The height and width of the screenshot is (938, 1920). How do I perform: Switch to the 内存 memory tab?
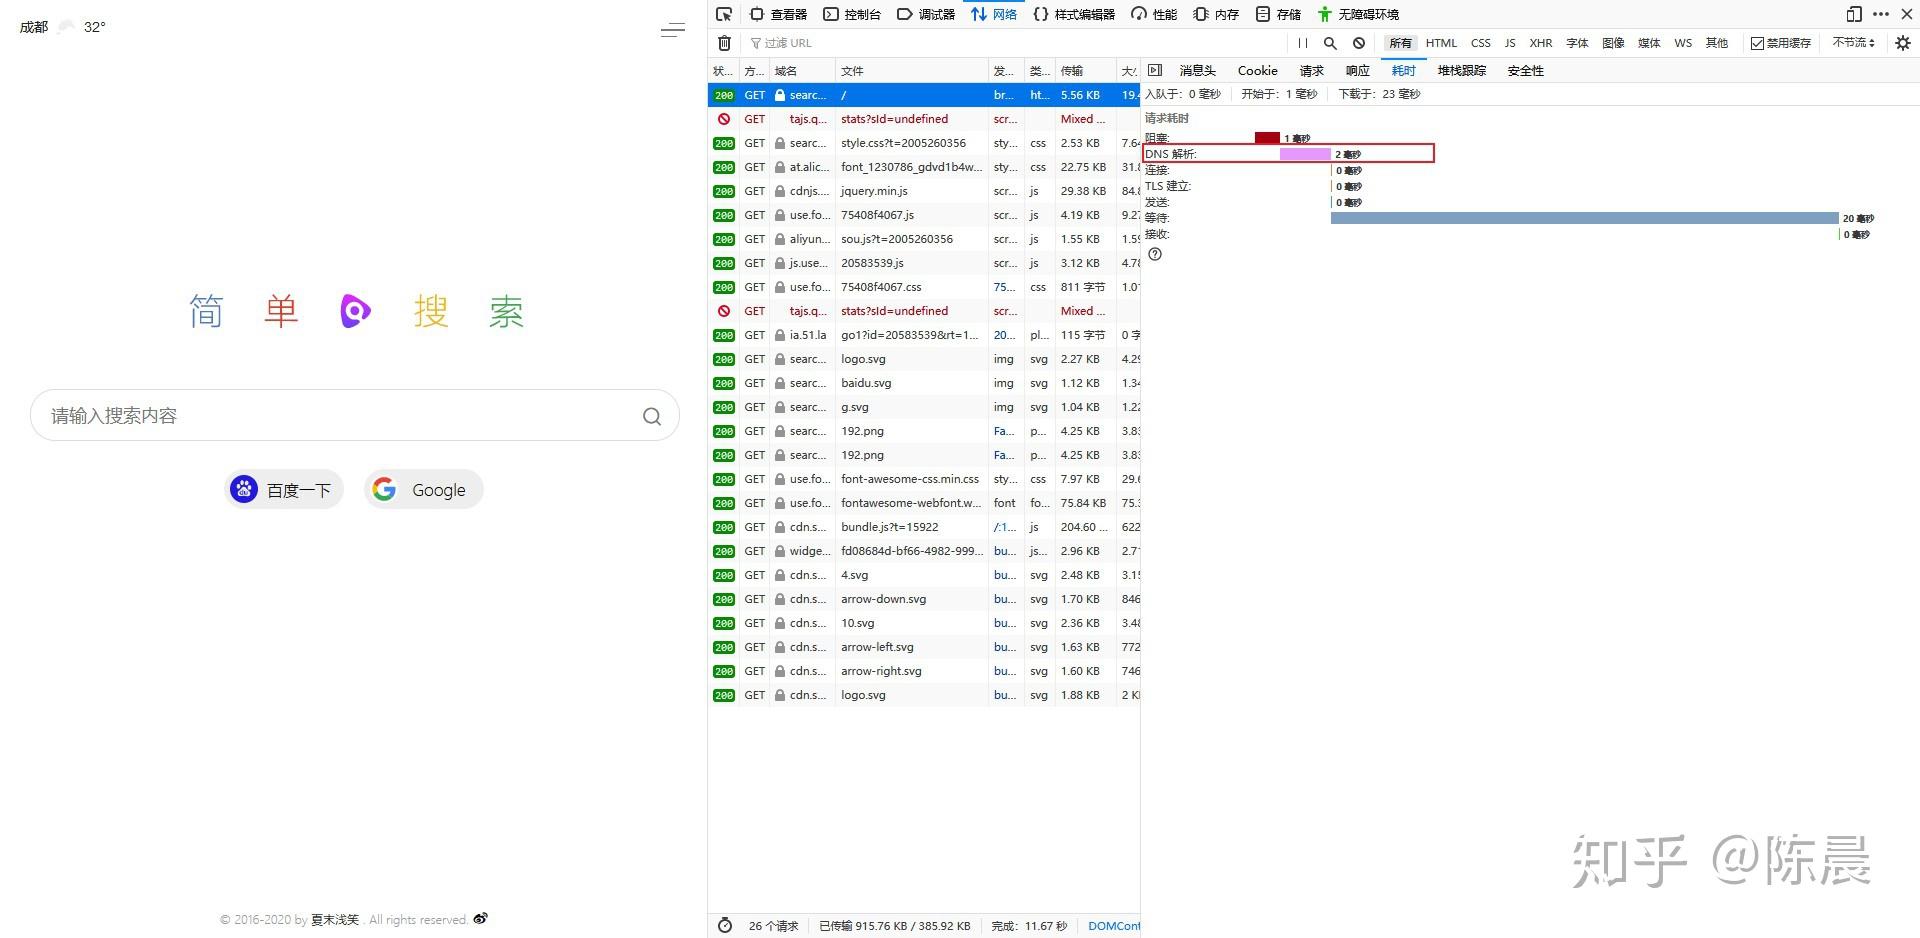pos(1216,14)
